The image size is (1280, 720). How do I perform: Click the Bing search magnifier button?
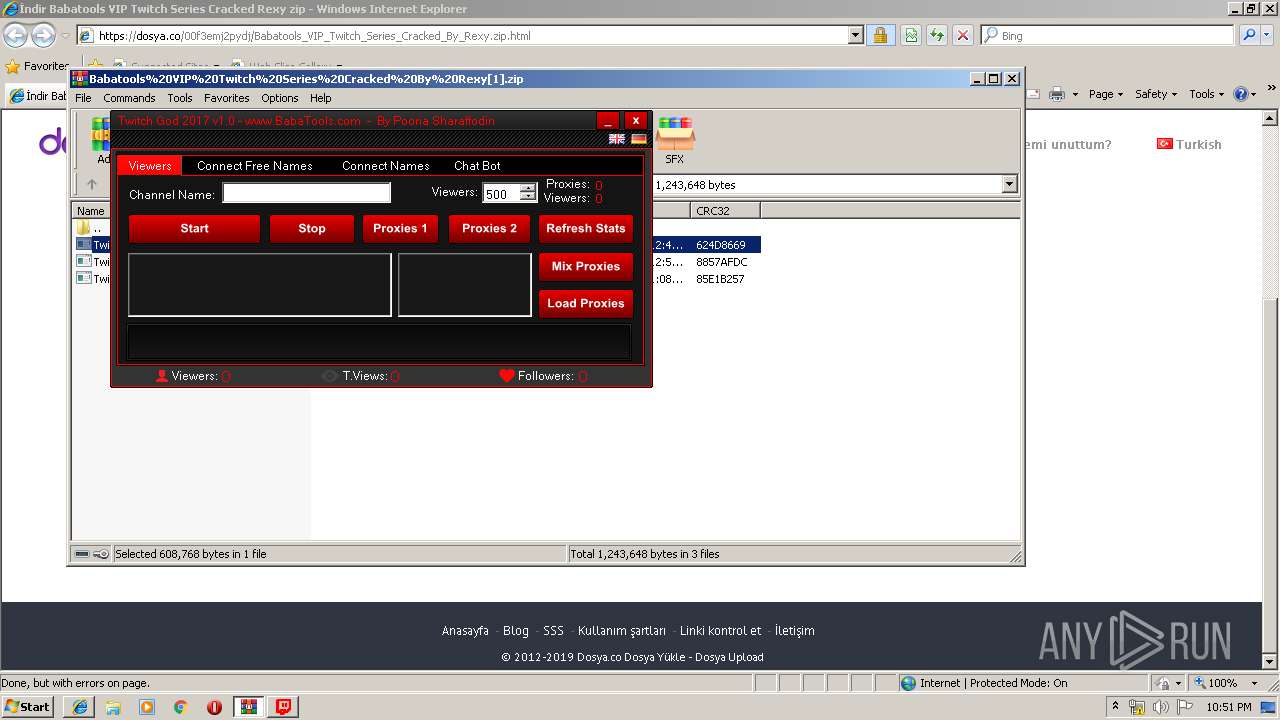pos(1250,35)
